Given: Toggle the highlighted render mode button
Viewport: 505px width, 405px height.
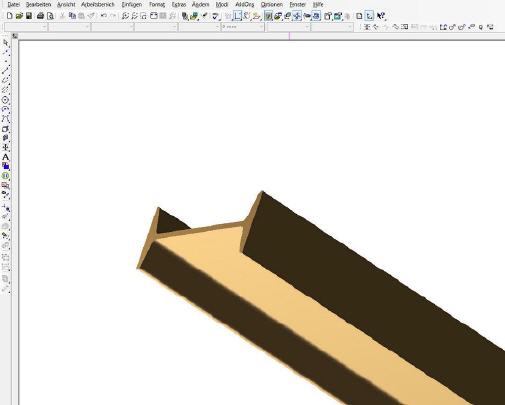Looking at the screenshot, I should 268,16.
